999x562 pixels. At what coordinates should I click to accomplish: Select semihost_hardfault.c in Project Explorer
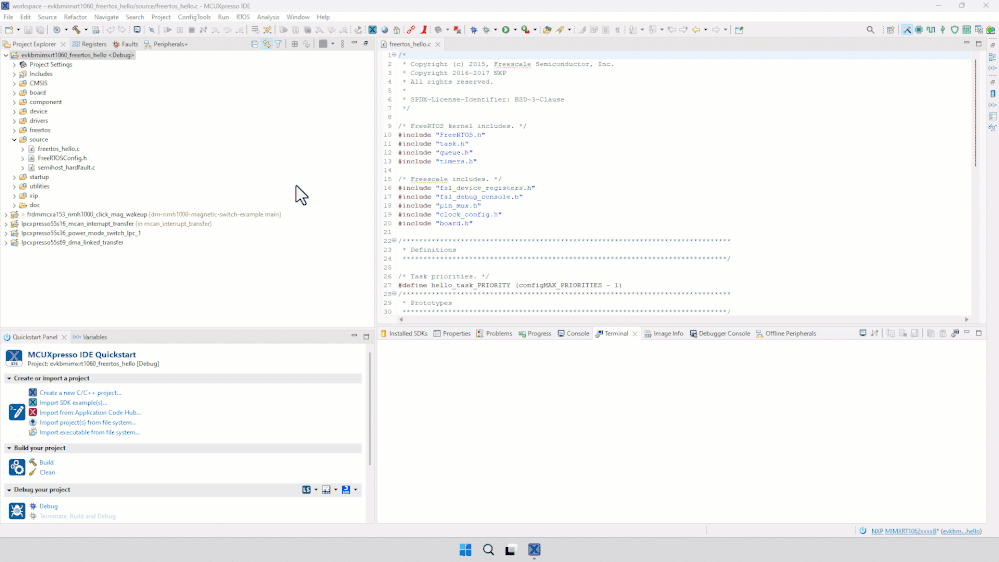click(x=66, y=168)
